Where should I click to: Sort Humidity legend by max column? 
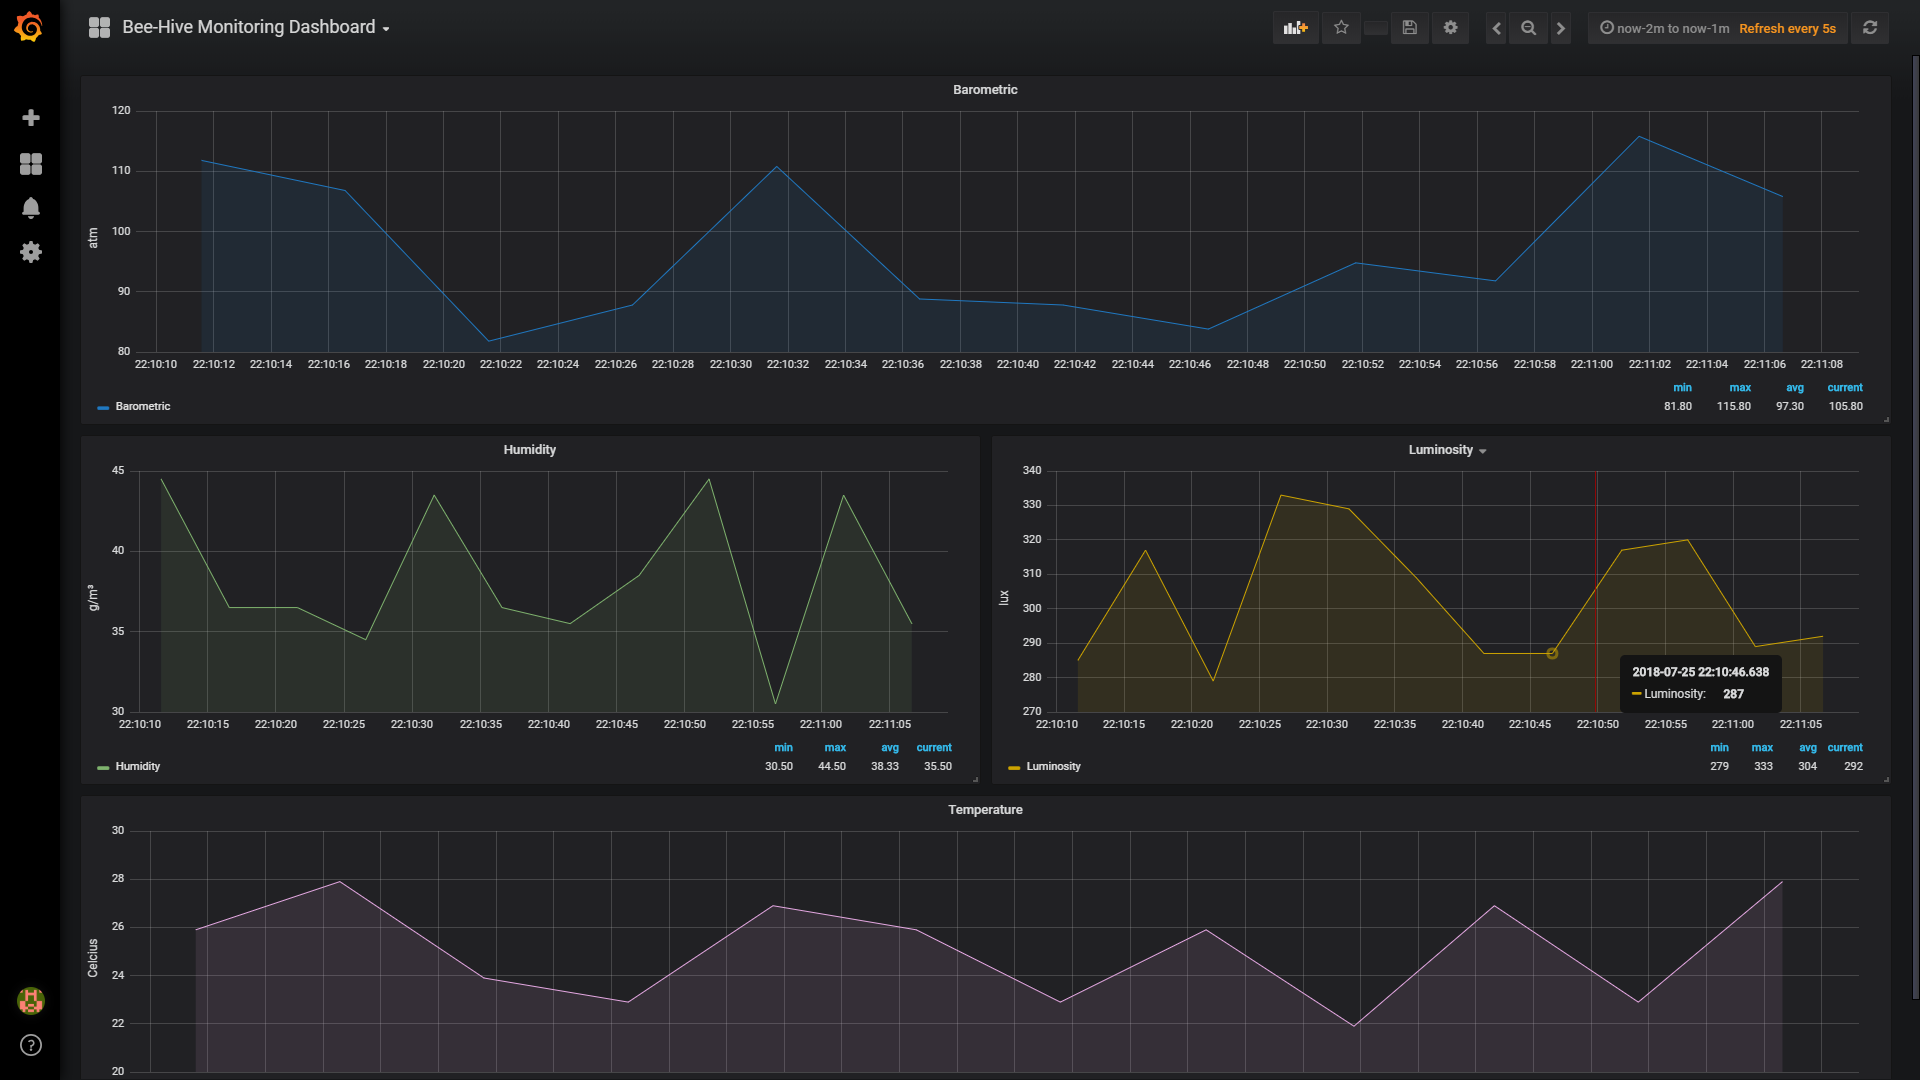(835, 748)
